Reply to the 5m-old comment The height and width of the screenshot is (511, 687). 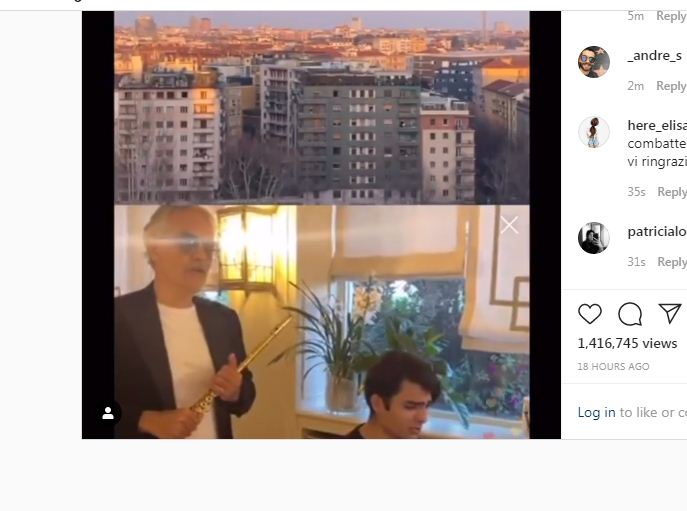[671, 16]
